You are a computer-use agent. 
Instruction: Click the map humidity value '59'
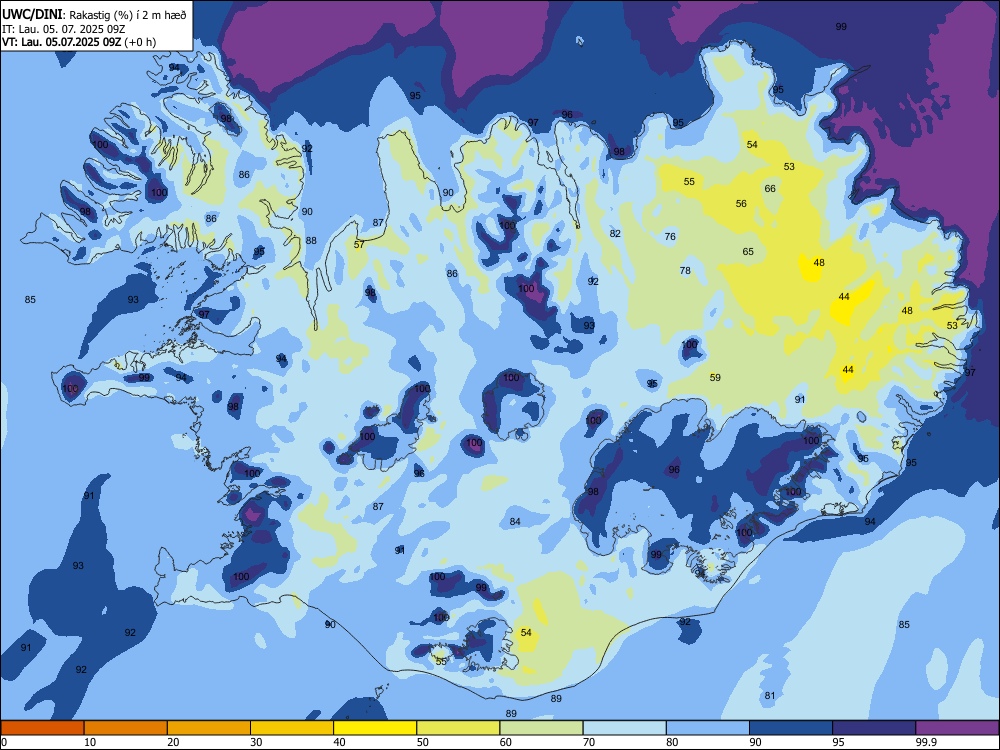(716, 378)
